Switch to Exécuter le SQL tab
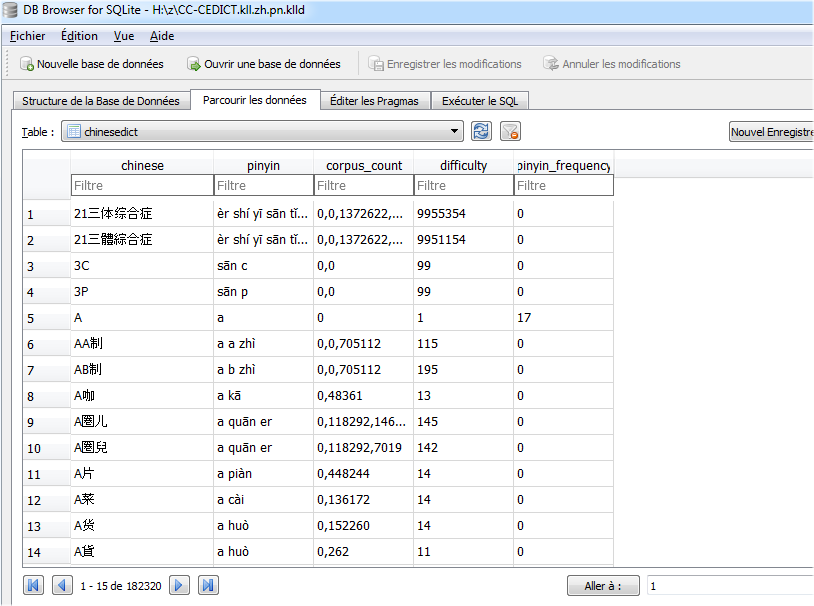This screenshot has height=606, width=814. 480,101
